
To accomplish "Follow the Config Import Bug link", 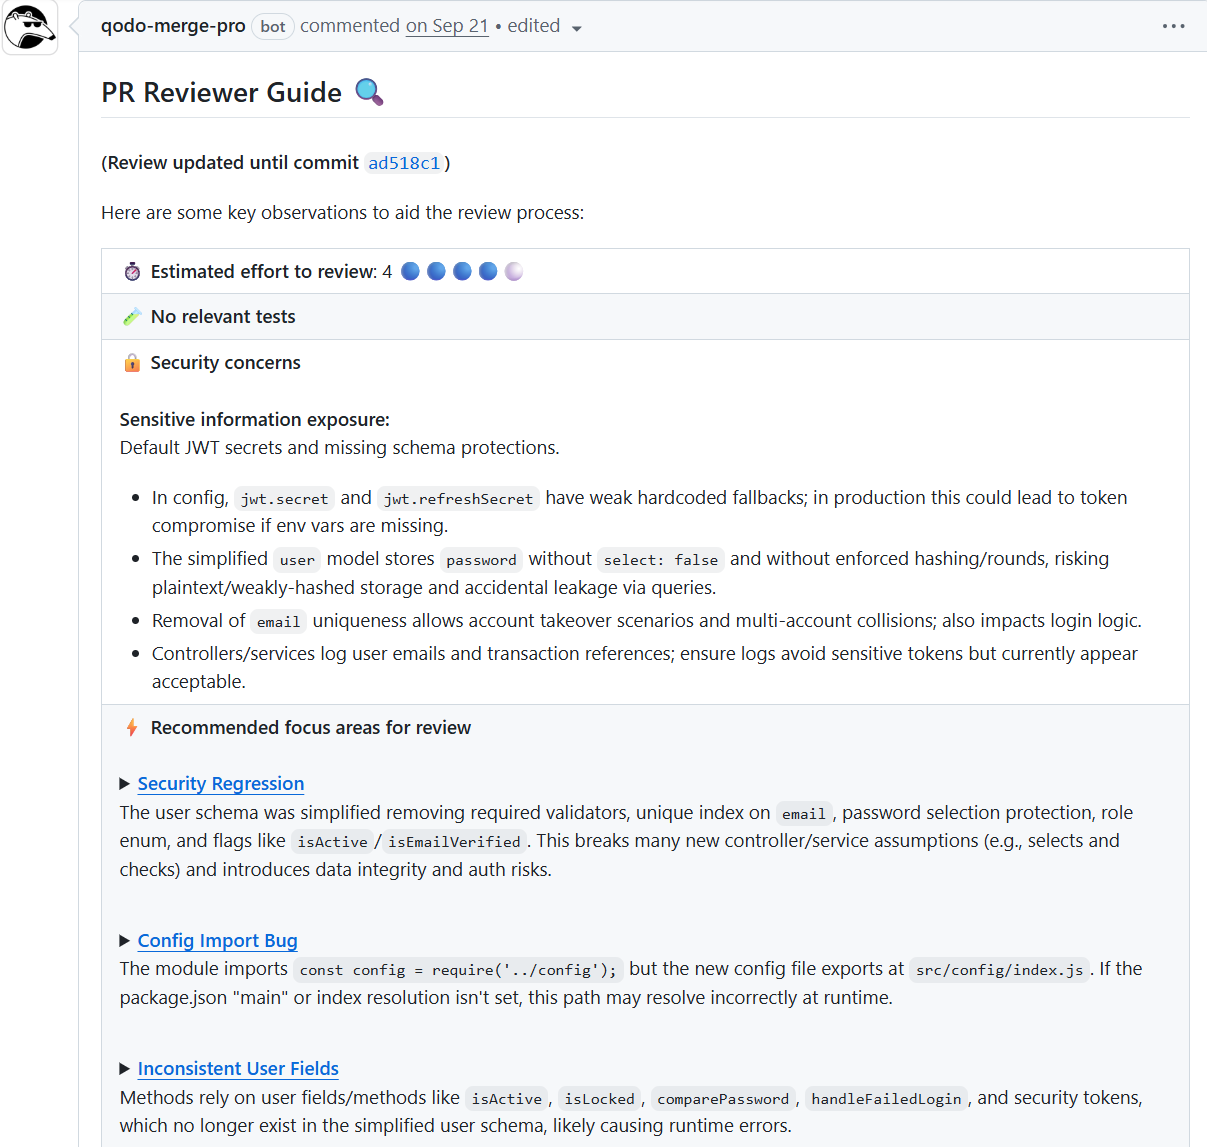I will click(x=217, y=940).
